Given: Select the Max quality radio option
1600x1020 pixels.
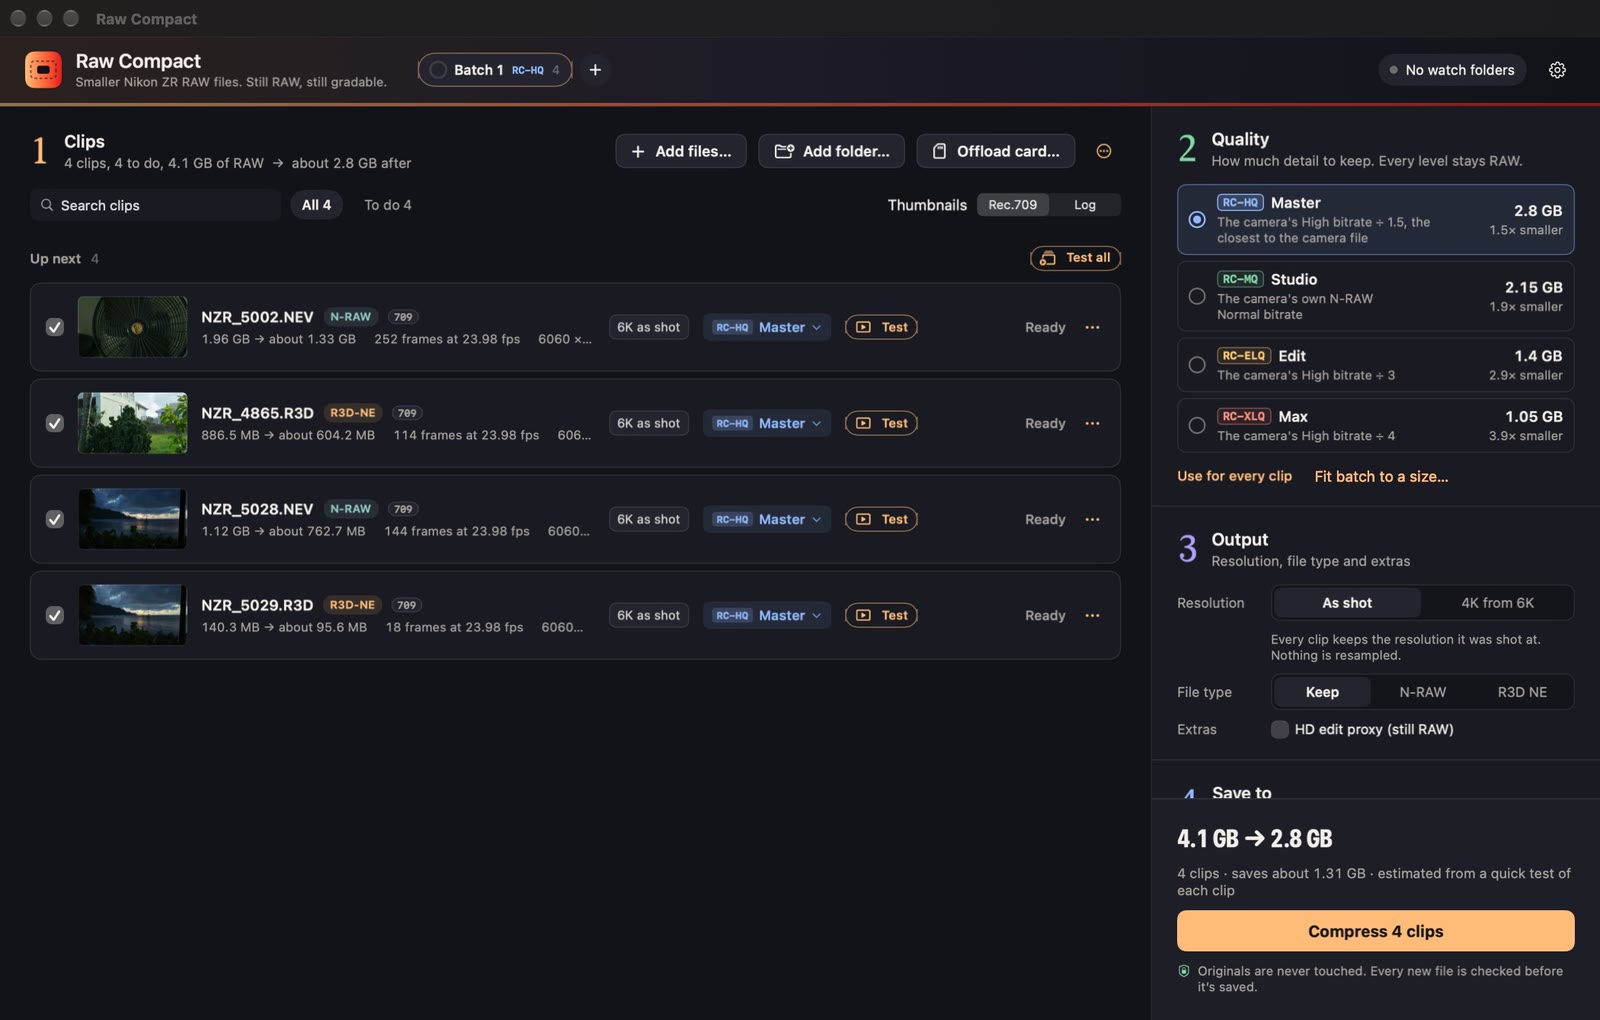Looking at the screenshot, I should click(1197, 425).
